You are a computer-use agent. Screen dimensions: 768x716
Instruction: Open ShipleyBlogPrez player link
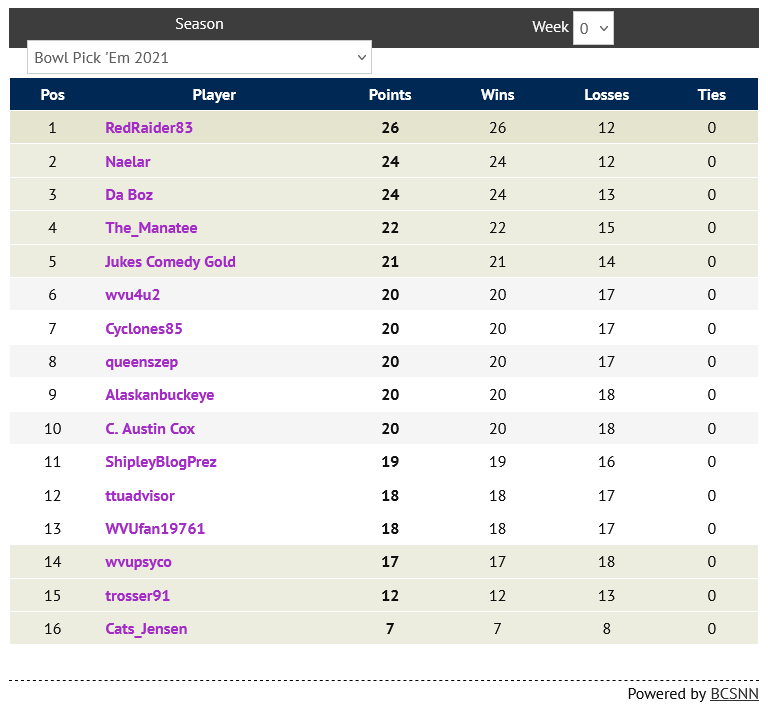(161, 462)
